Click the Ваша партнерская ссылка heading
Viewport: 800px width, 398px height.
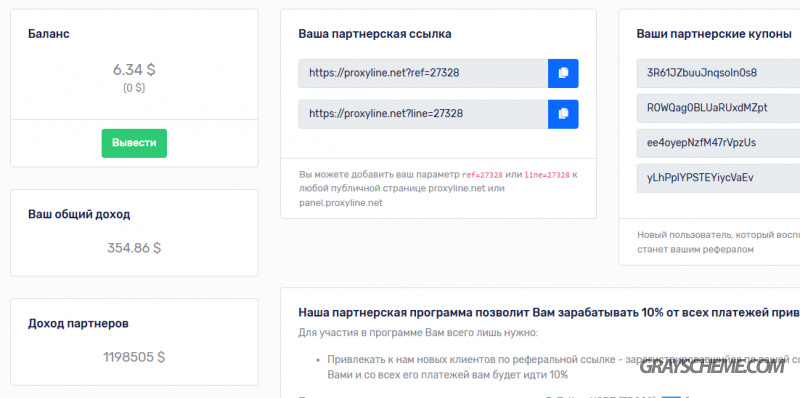(x=375, y=34)
